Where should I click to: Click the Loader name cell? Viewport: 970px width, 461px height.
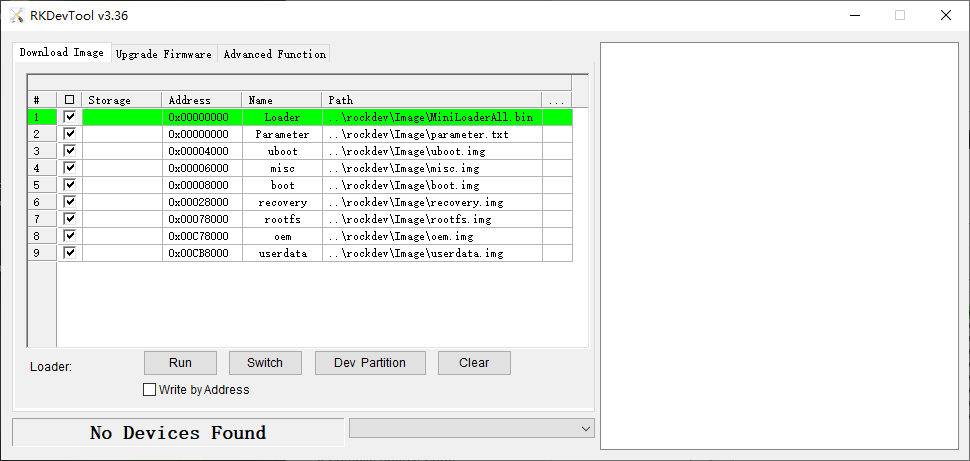281,117
